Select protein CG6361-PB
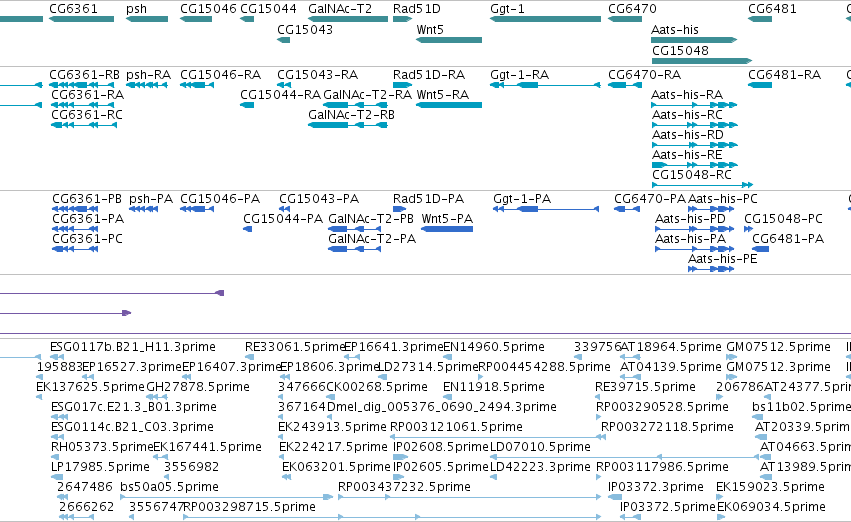Image resolution: width=851 pixels, height=522 pixels. 87,199
